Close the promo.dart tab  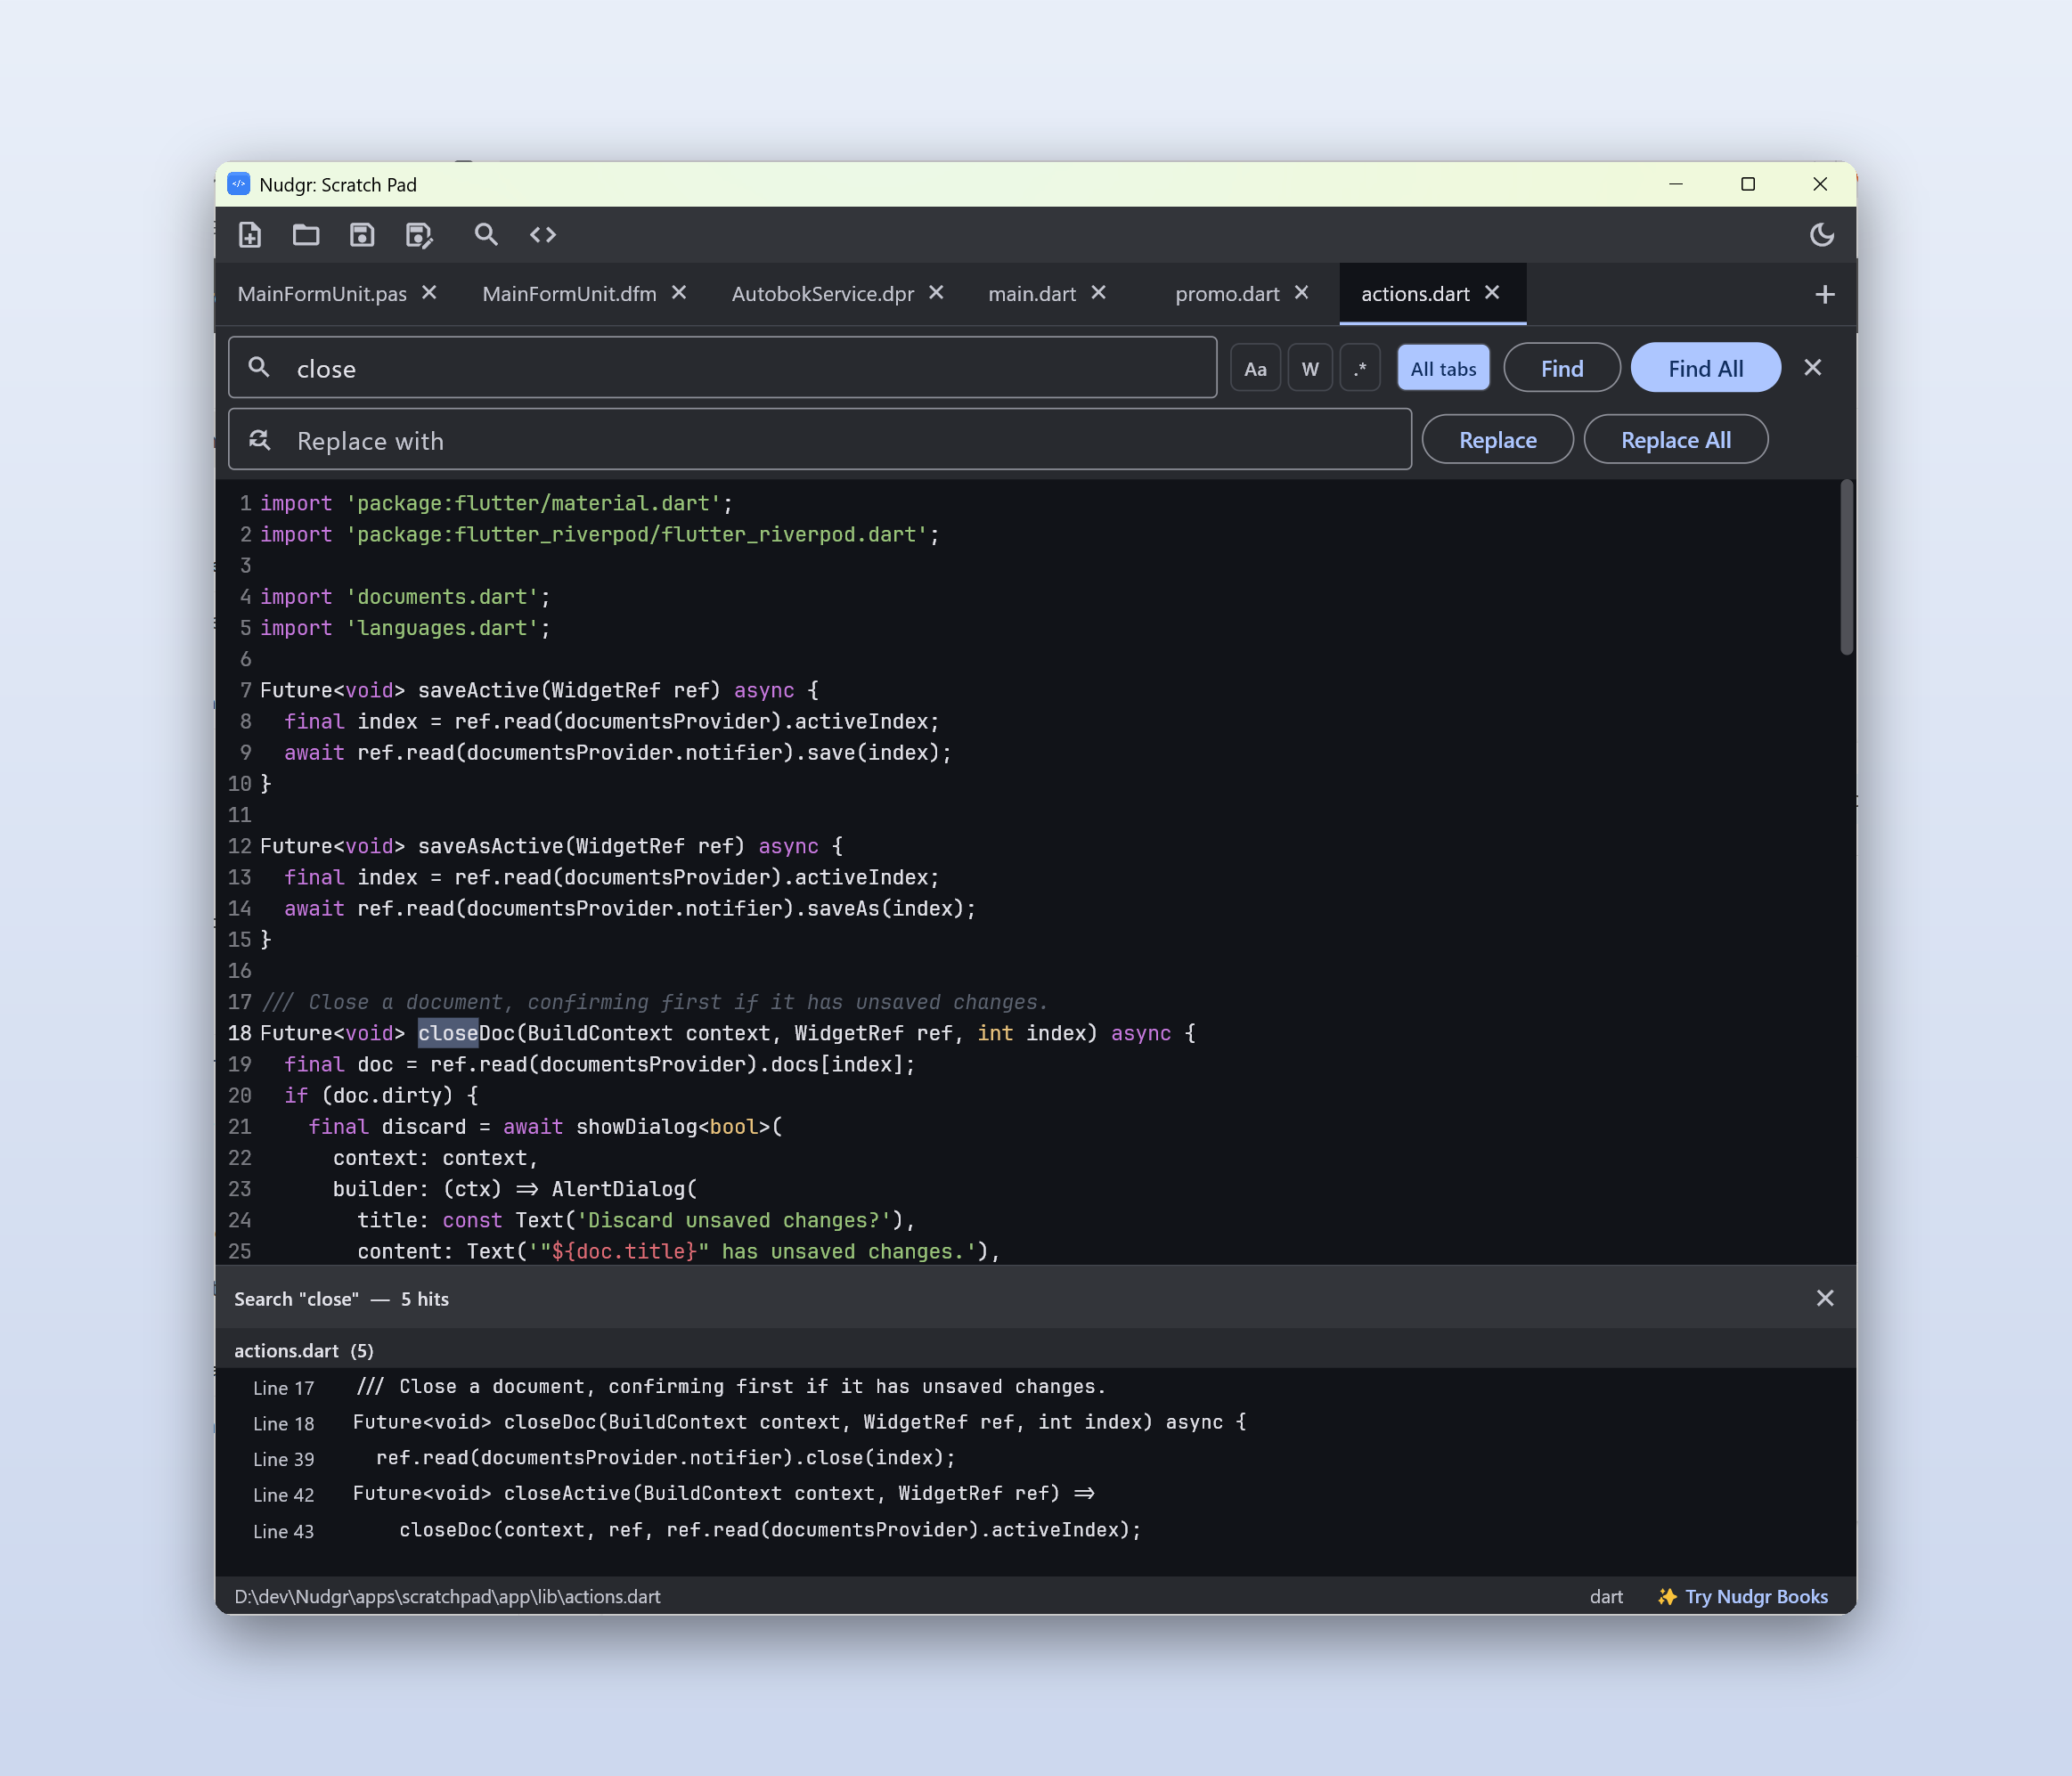(x=1302, y=292)
